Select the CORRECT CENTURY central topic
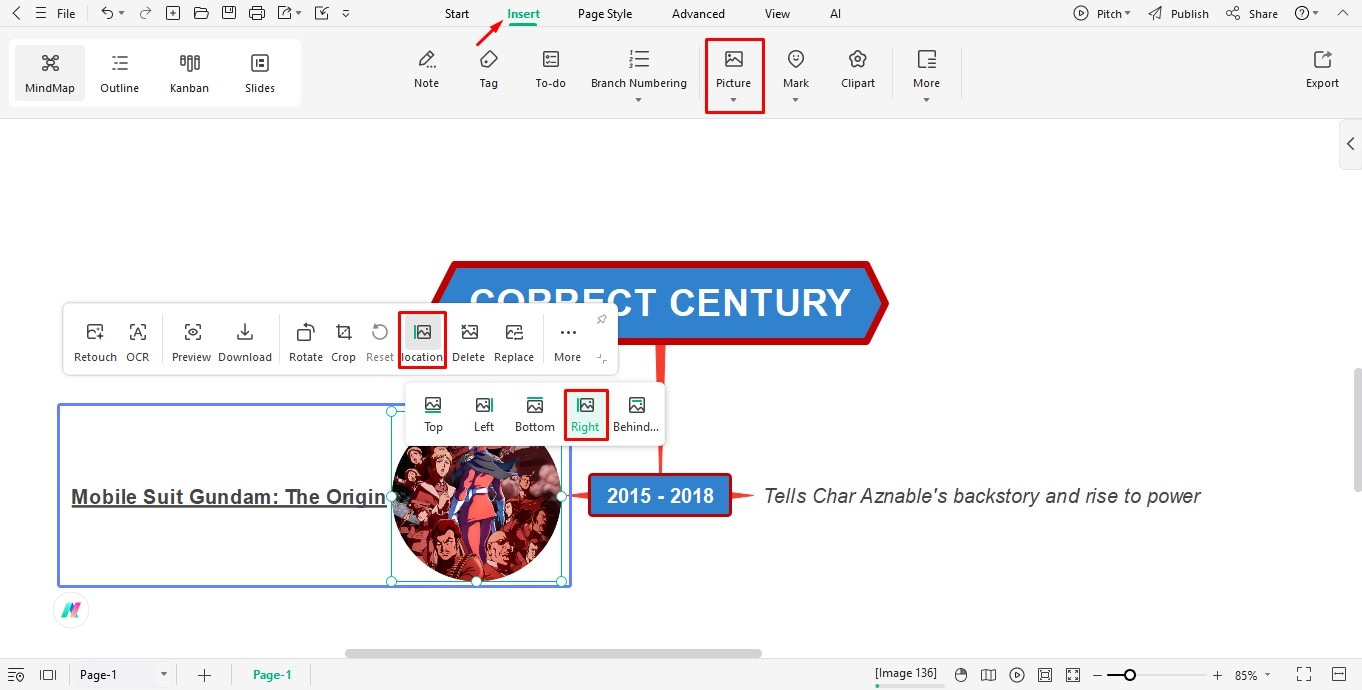Screen dimensions: 1362x690 click(x=660, y=303)
